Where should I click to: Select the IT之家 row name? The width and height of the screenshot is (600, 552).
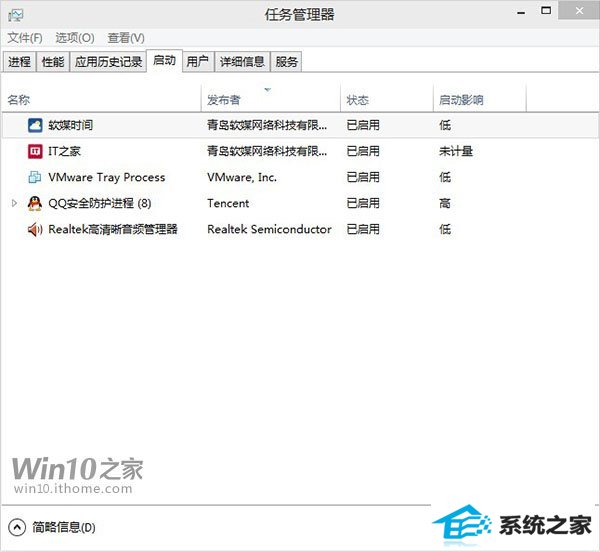coord(64,151)
